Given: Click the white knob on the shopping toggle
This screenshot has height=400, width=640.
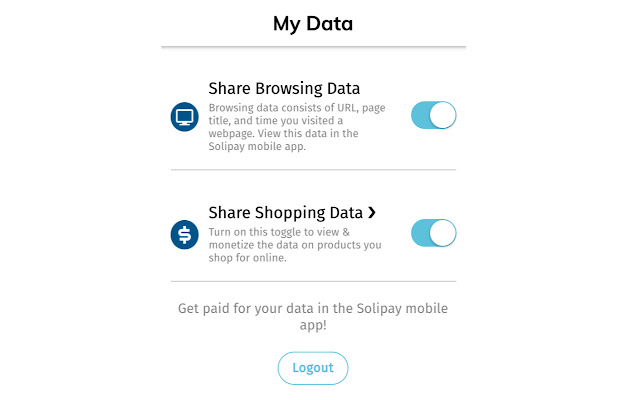Looking at the screenshot, I should 443,233.
